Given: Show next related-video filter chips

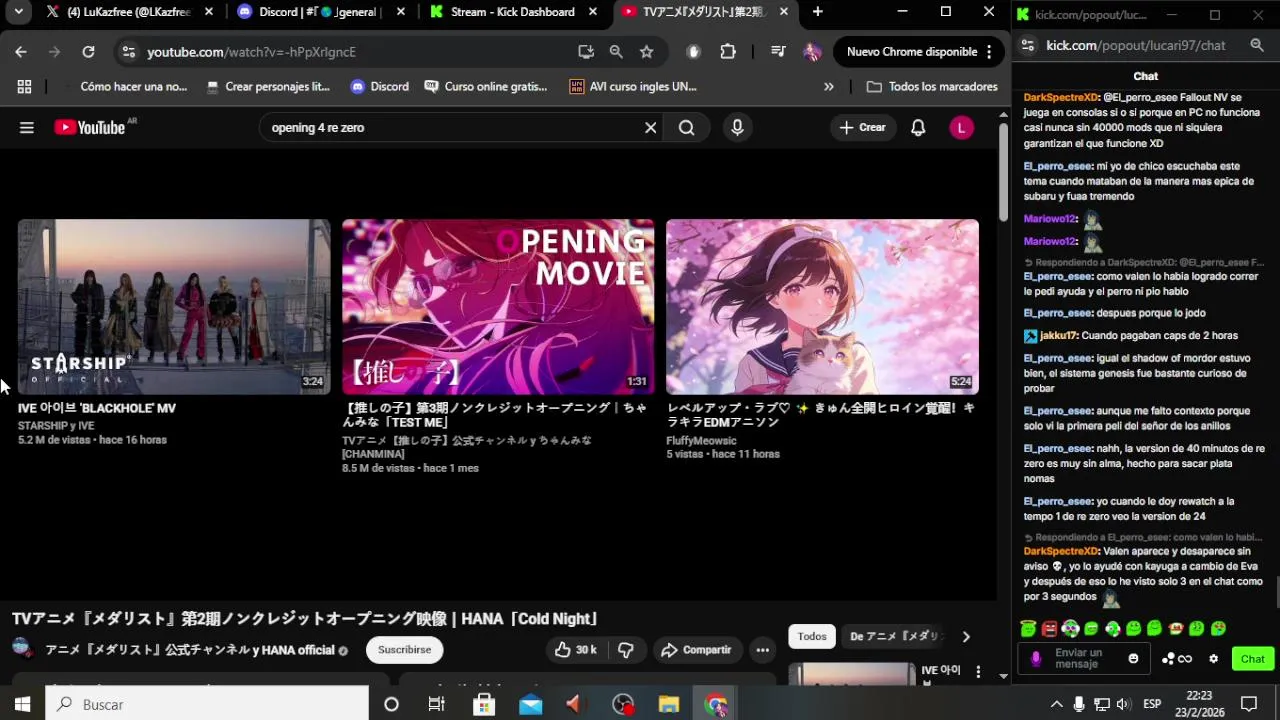Looking at the screenshot, I should coord(965,636).
